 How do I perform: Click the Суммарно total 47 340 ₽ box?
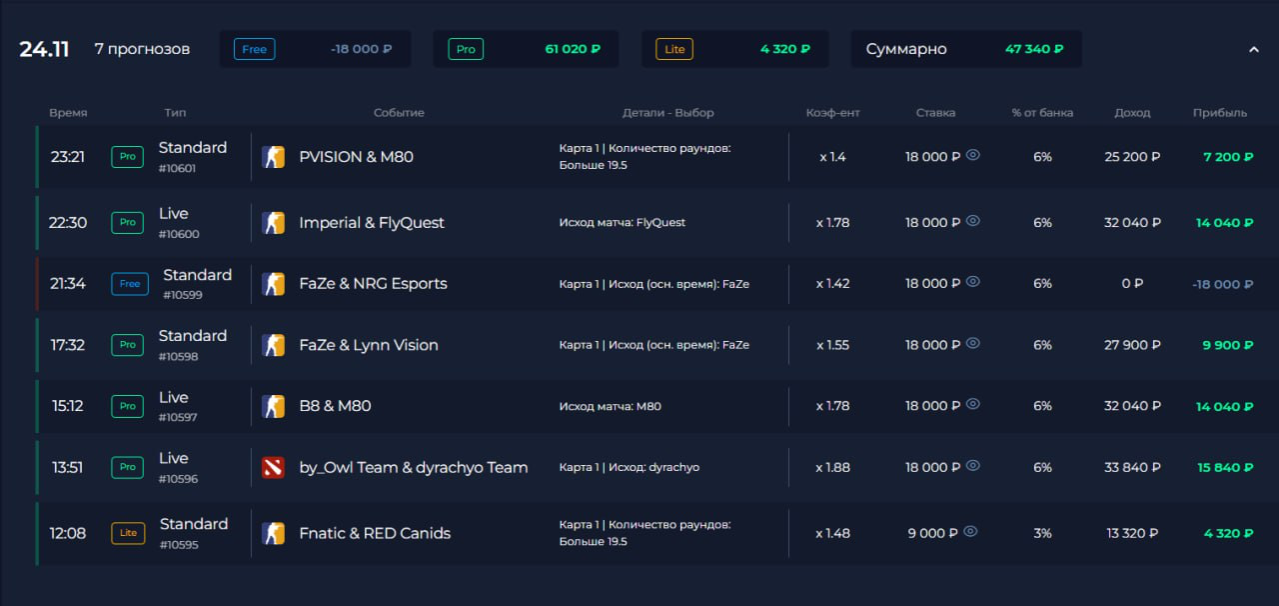point(965,49)
